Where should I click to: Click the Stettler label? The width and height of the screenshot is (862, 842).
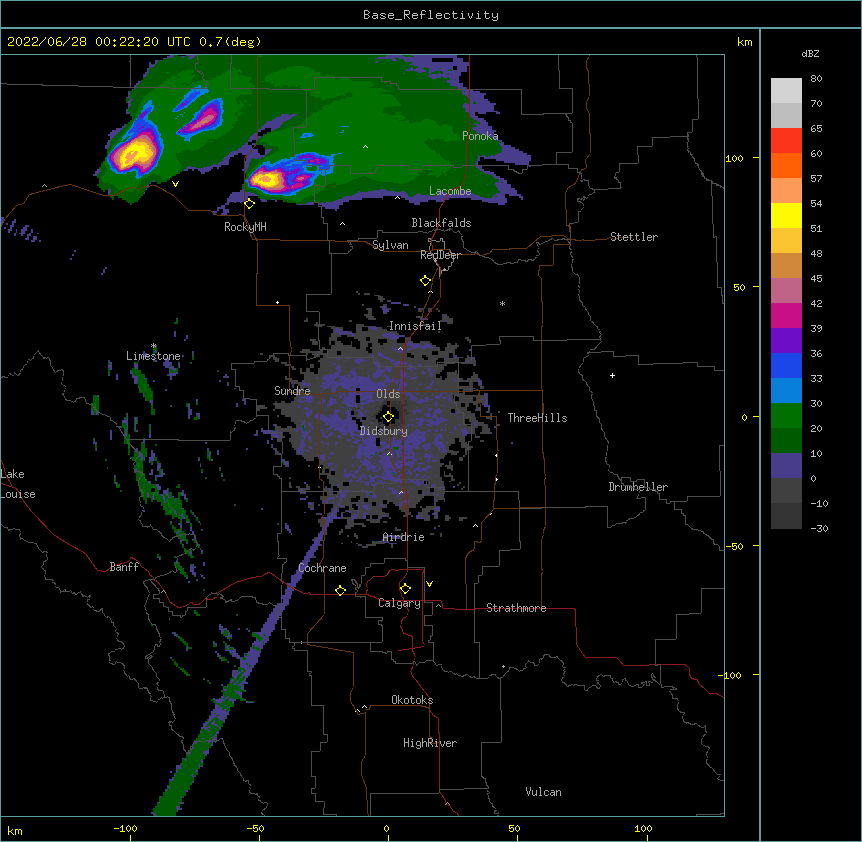pyautogui.click(x=634, y=237)
